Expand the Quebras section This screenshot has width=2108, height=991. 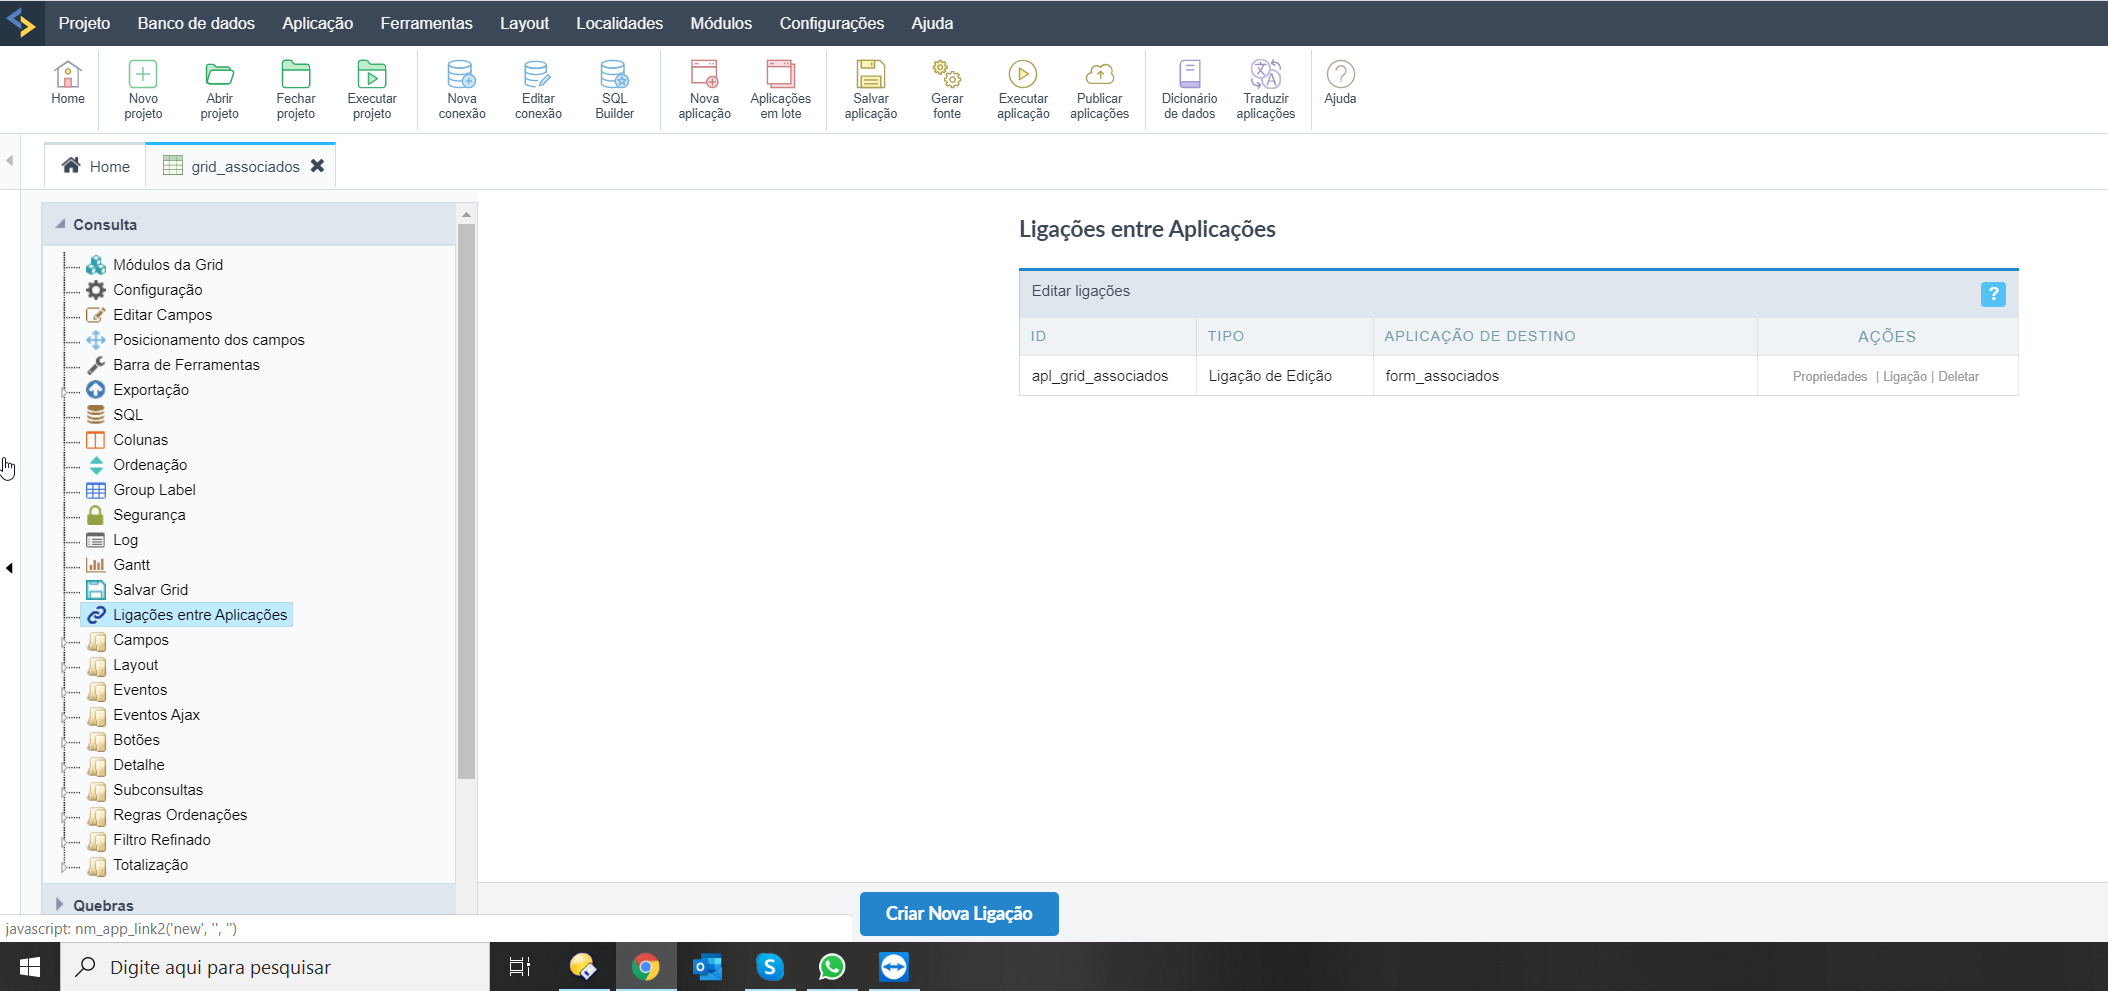pos(60,904)
